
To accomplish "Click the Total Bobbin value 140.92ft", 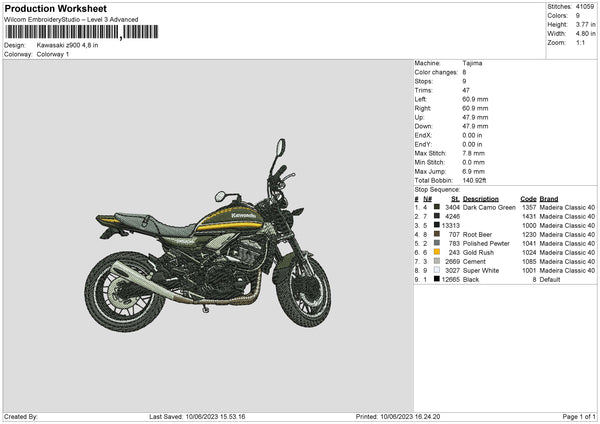I will [x=474, y=180].
